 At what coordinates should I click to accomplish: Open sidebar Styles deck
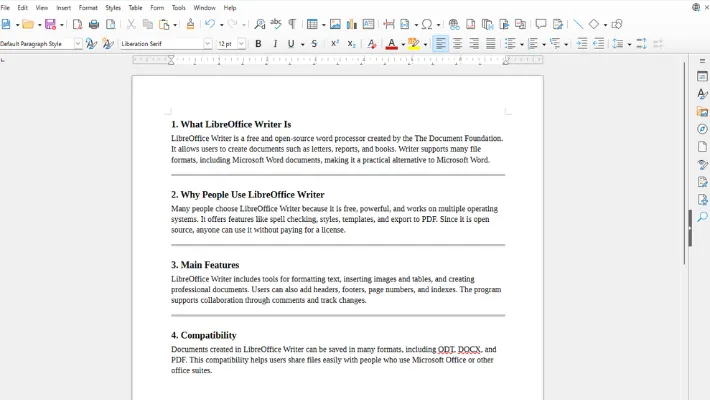pos(702,94)
